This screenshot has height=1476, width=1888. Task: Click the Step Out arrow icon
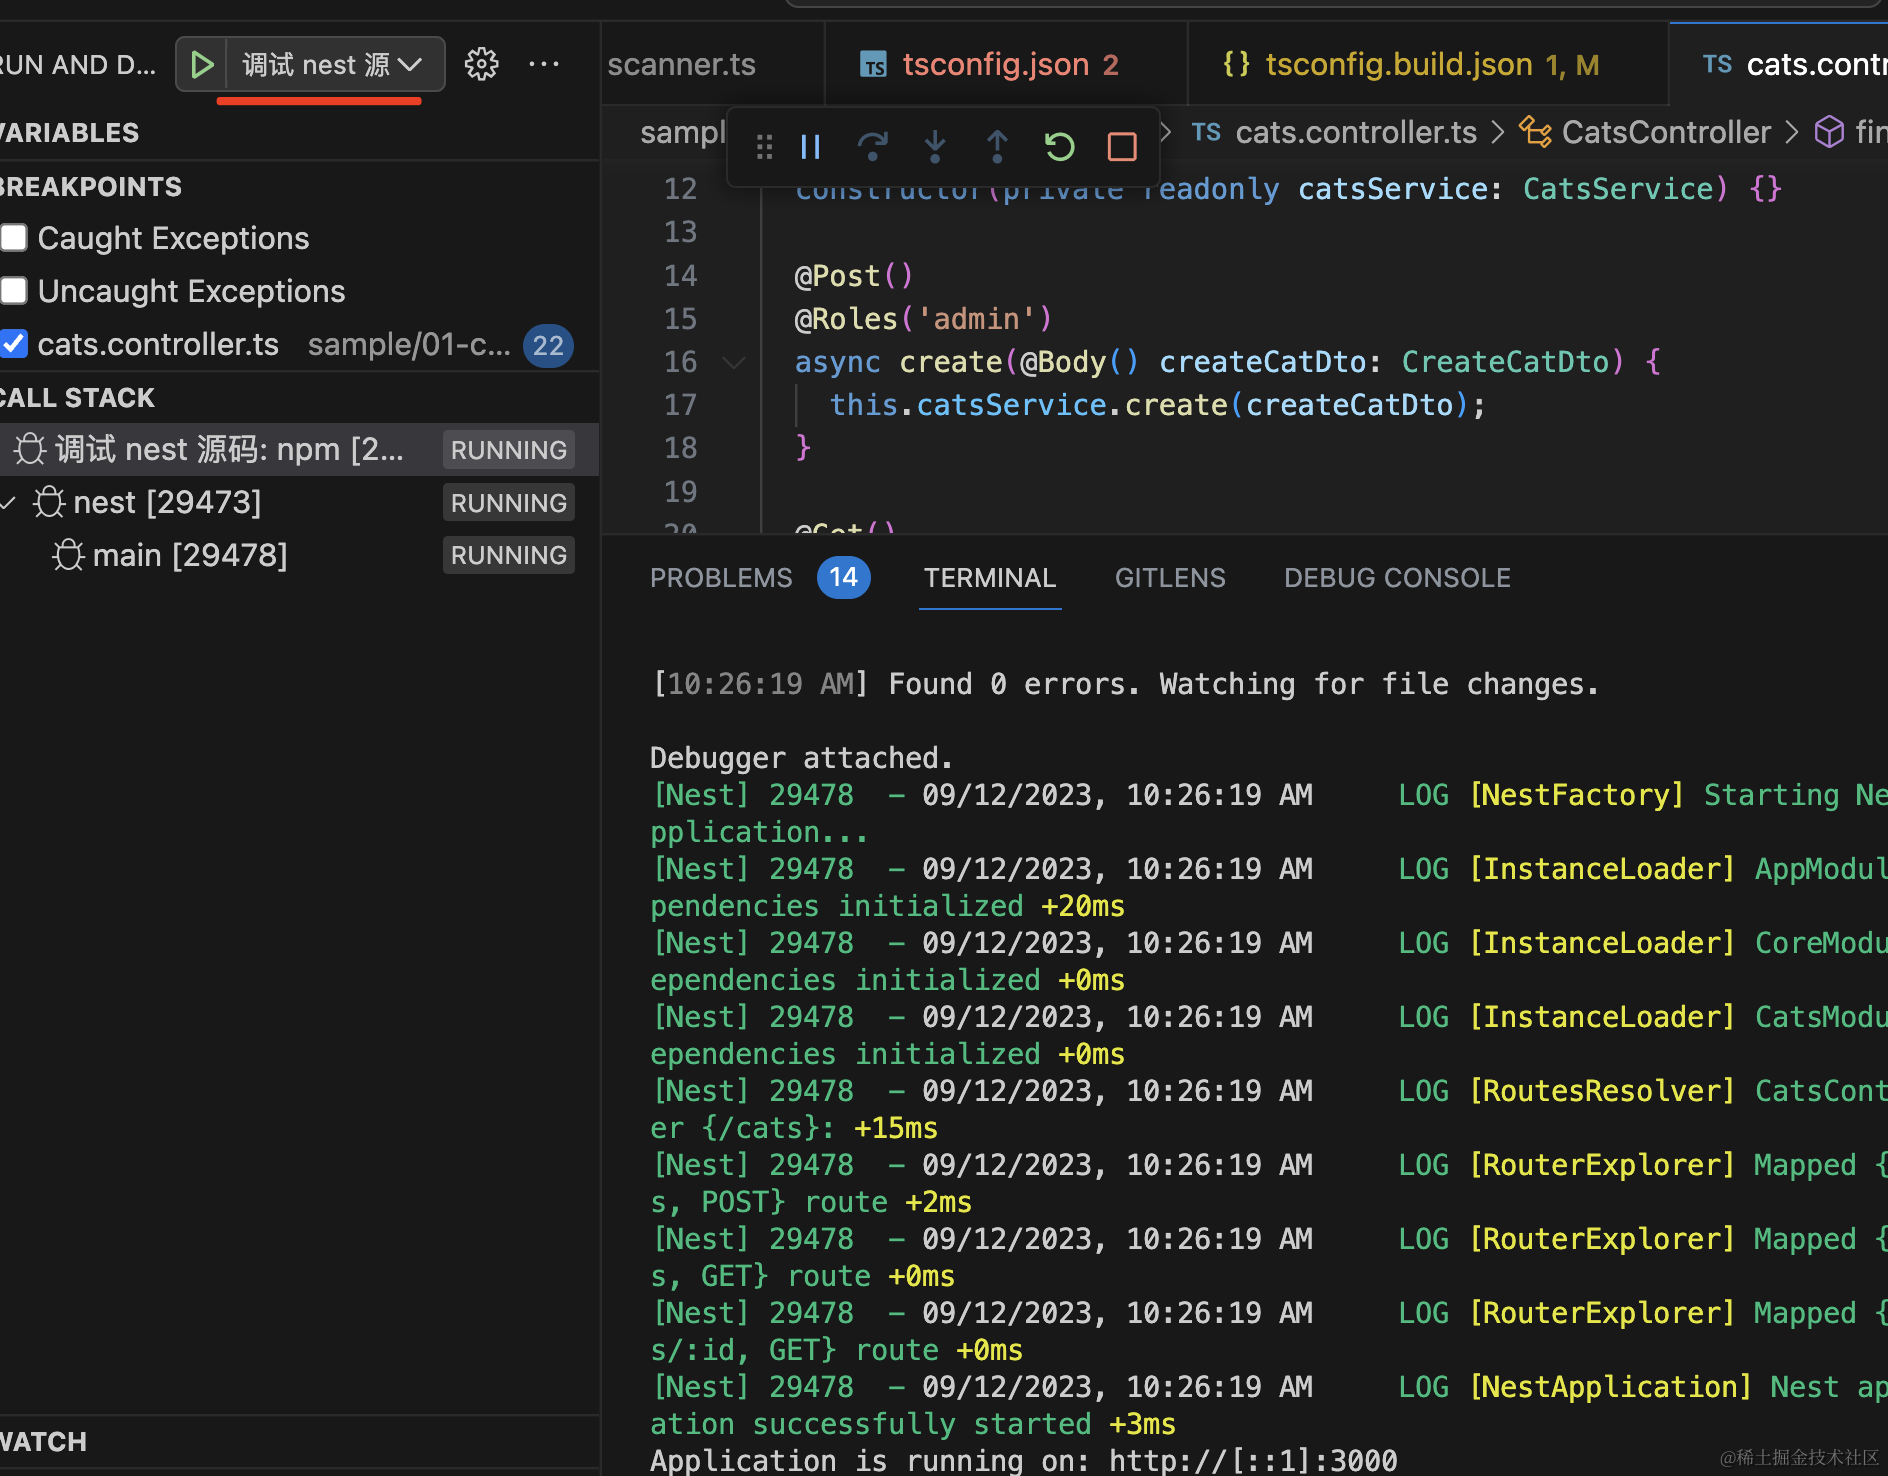(997, 147)
